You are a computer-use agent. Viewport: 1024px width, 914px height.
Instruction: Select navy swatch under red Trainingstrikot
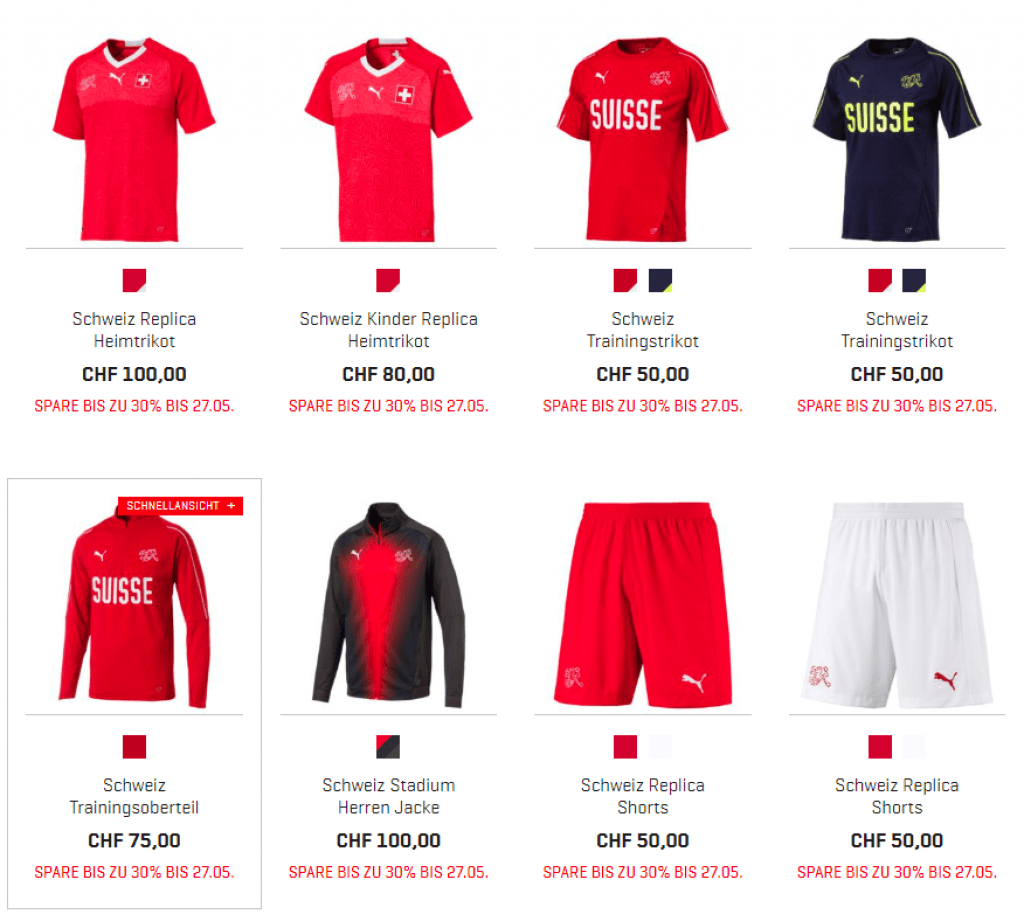pyautogui.click(x=660, y=281)
